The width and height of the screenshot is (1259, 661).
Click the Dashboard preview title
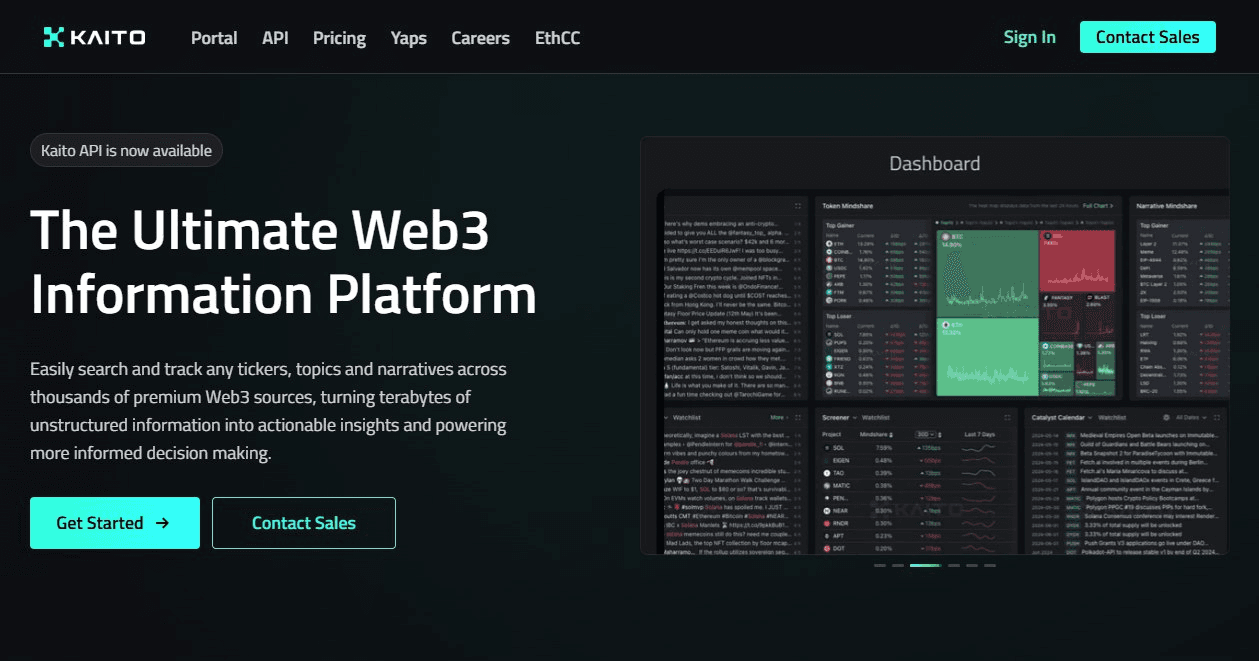coord(935,164)
